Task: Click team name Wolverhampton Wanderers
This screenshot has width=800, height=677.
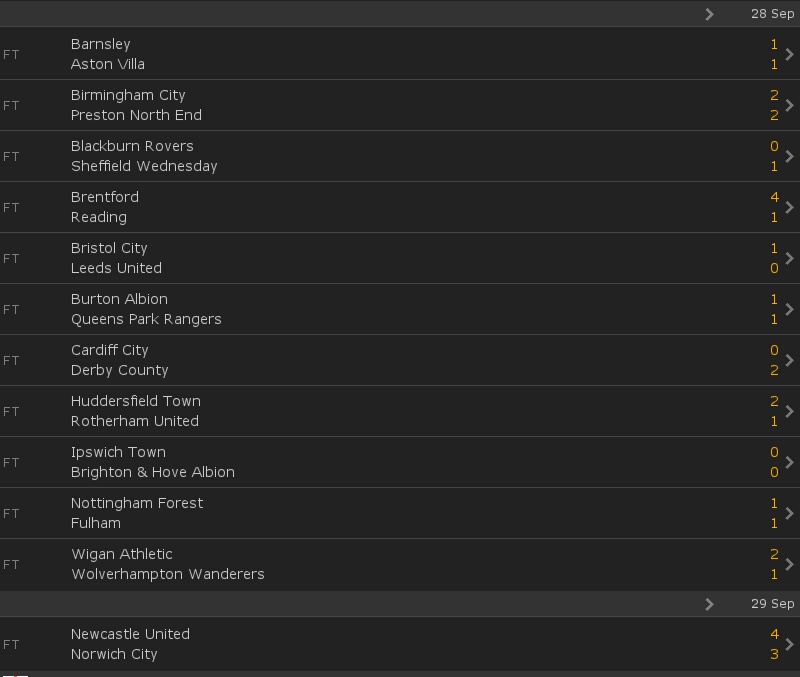Action: click(x=168, y=574)
